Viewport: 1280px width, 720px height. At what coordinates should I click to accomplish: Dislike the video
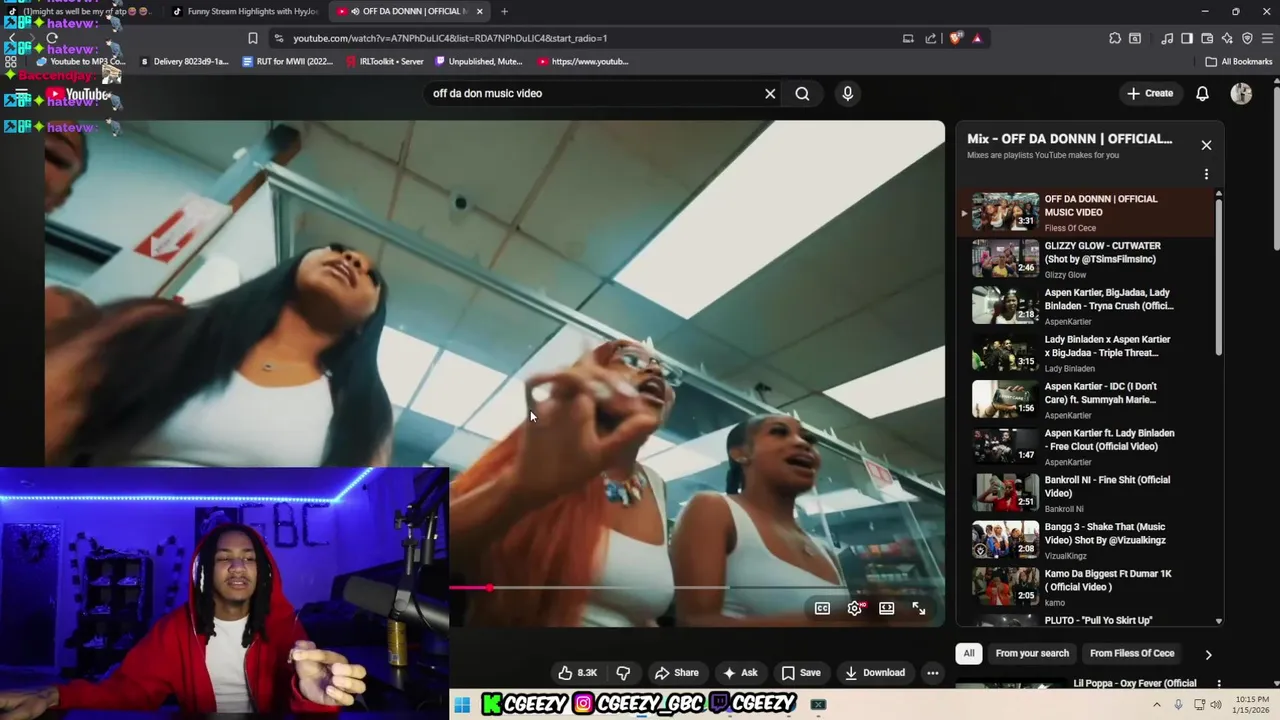[623, 673]
